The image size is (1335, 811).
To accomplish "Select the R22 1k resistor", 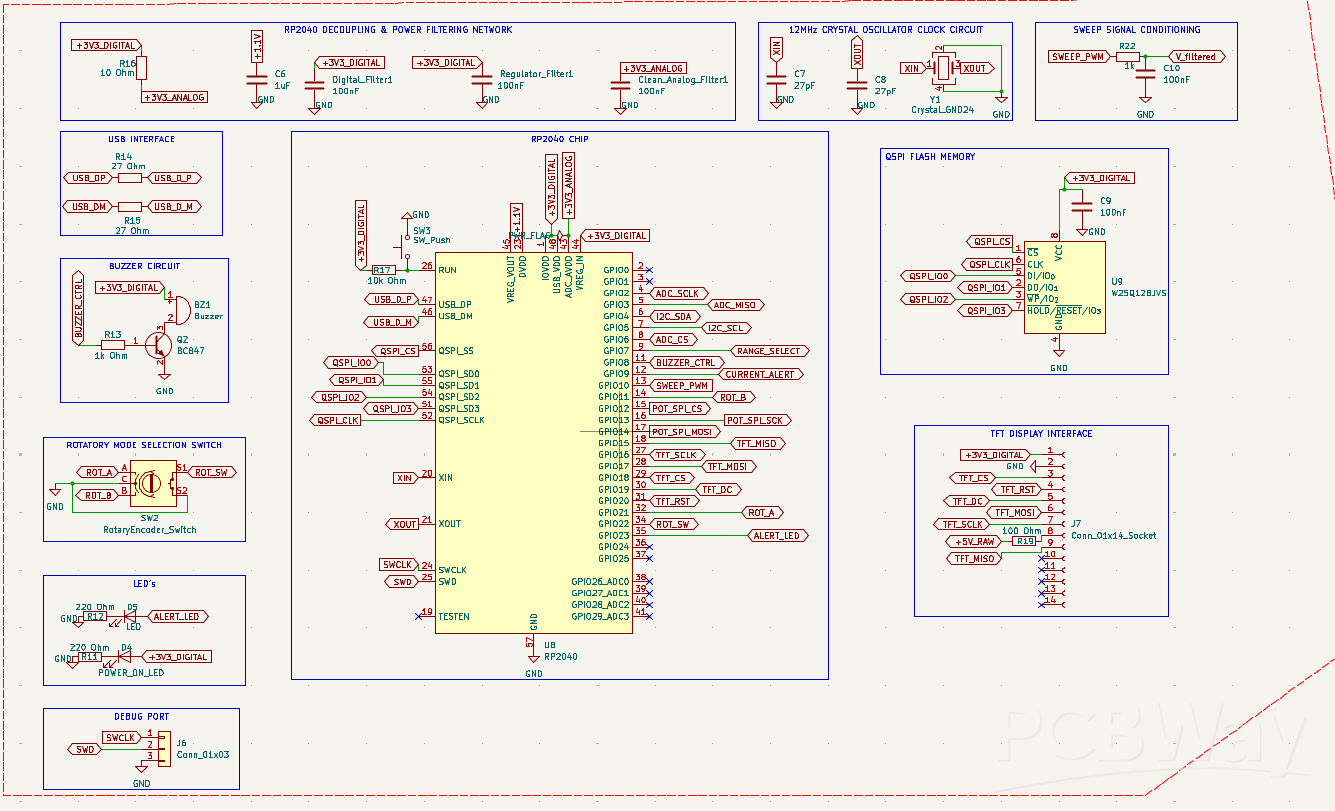I will click(x=1127, y=57).
